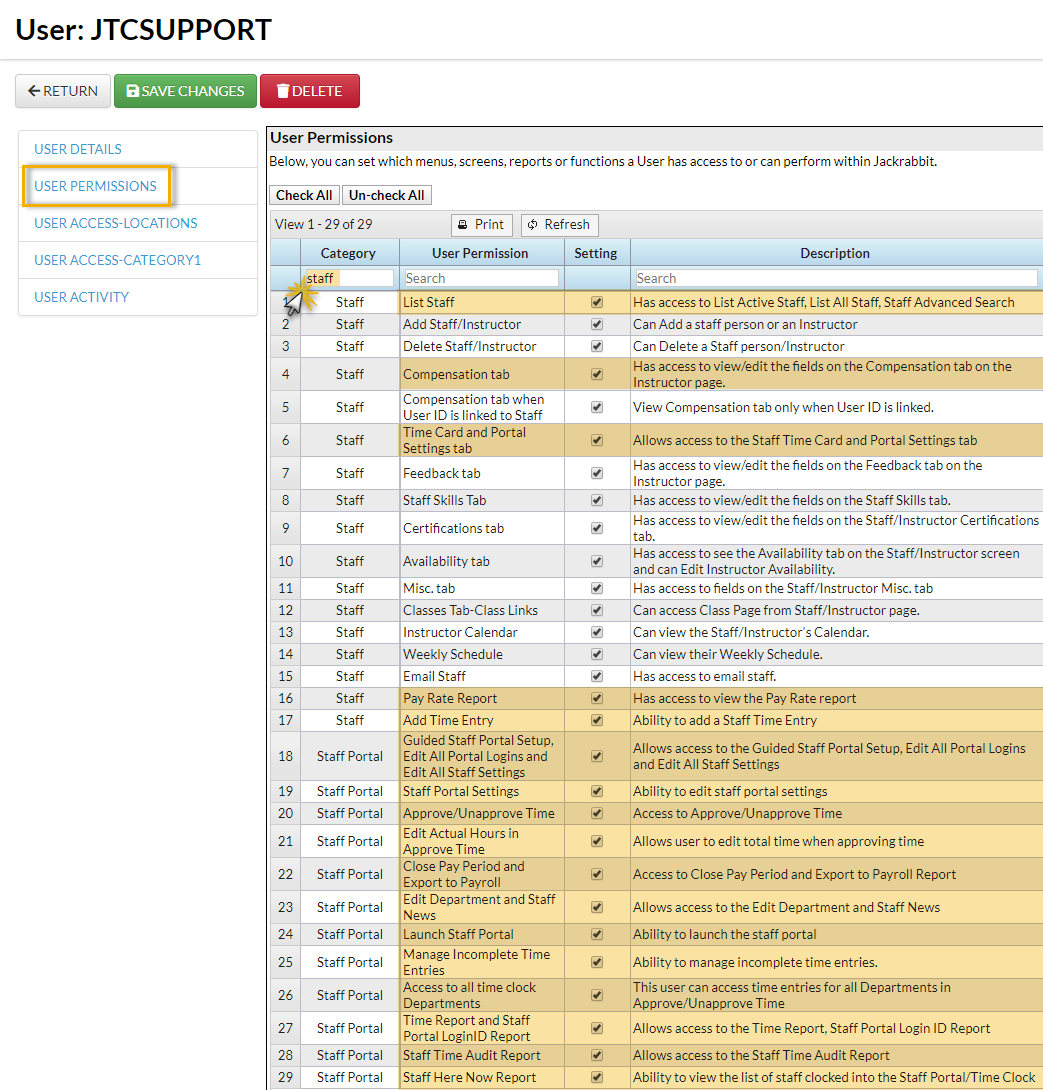Screen dimensions: 1043x1090
Task: Uncheck the Staff Portal Settings permission
Action: coord(597,791)
